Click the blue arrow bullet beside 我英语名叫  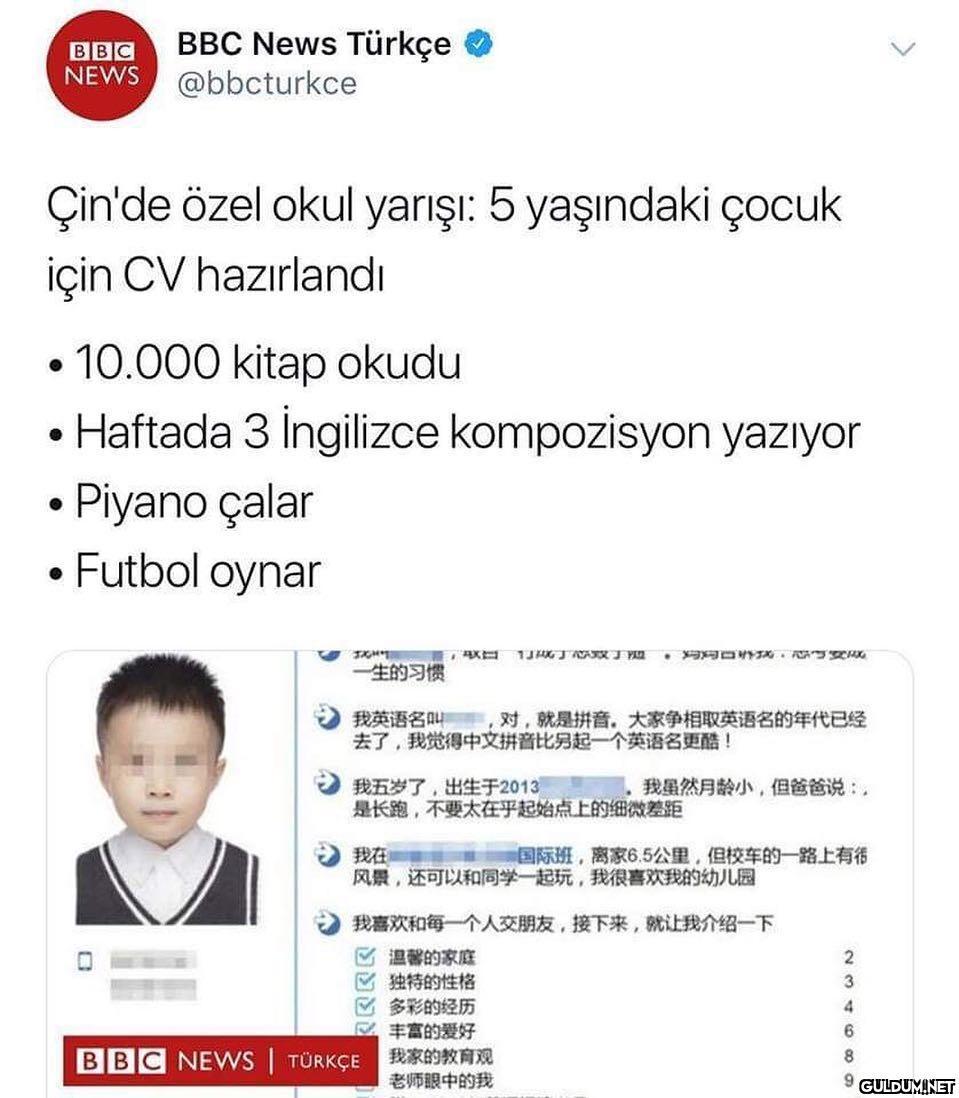click(x=327, y=718)
